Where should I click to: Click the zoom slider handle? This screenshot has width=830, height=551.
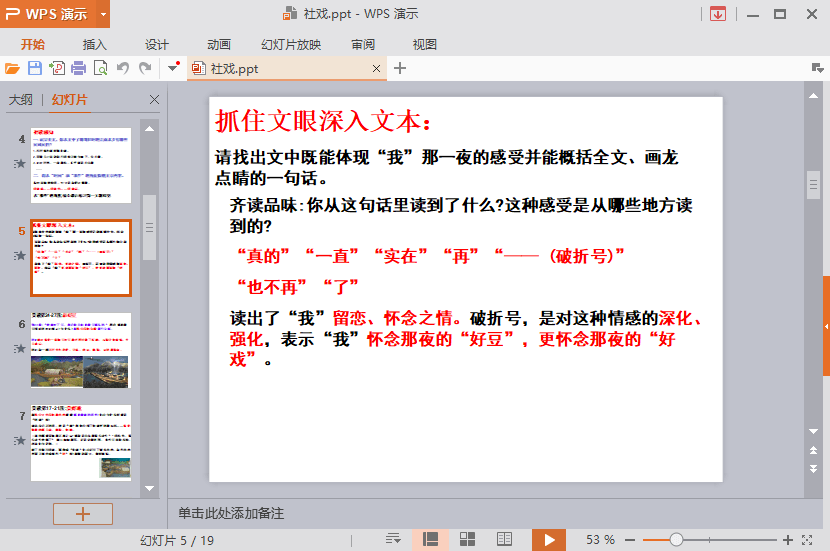click(x=677, y=539)
